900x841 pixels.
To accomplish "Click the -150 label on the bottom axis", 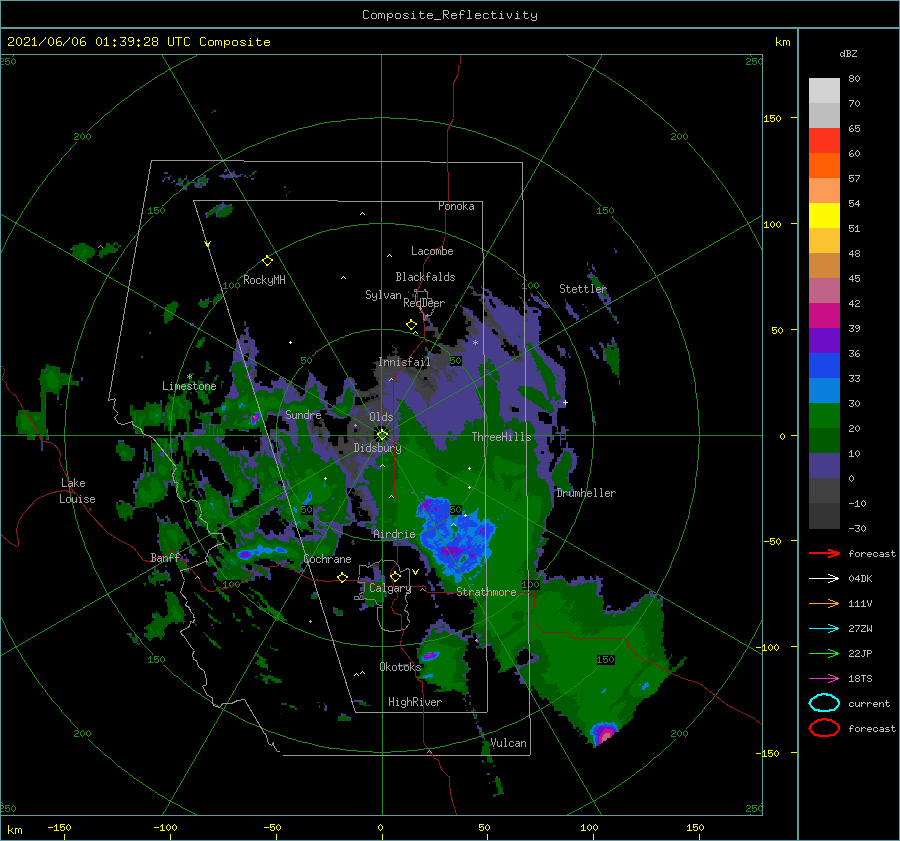I will [59, 827].
